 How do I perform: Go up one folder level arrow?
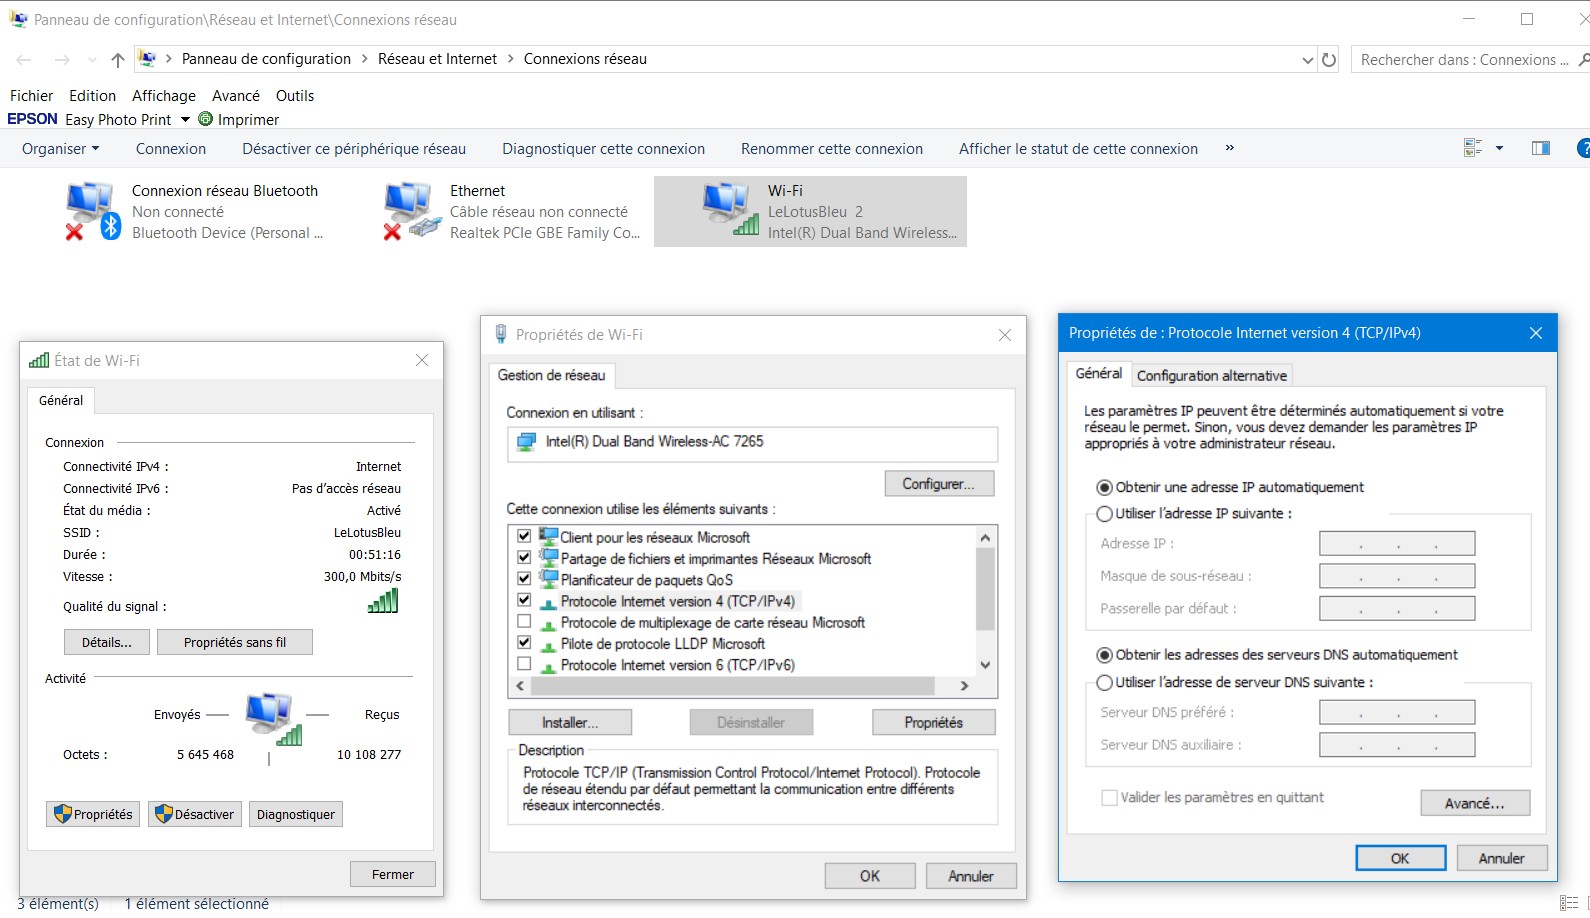click(118, 60)
